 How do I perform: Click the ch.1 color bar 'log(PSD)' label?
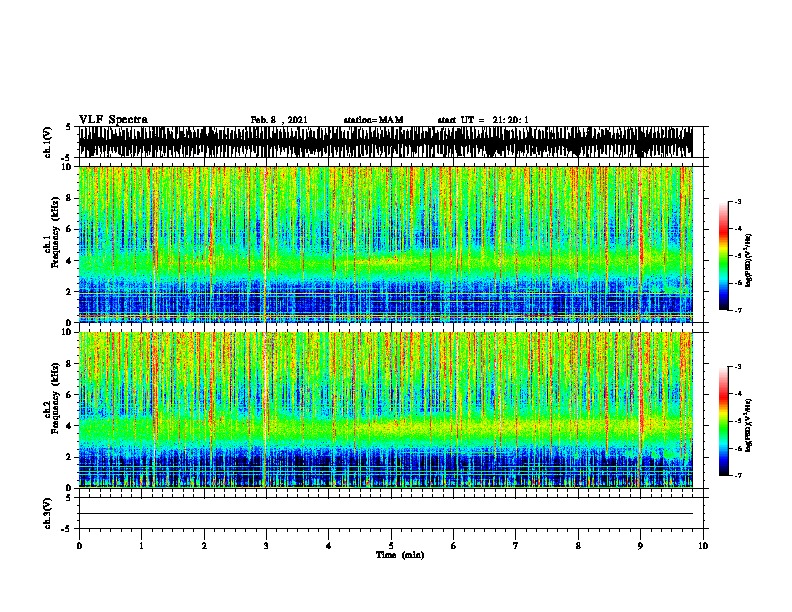[749, 260]
